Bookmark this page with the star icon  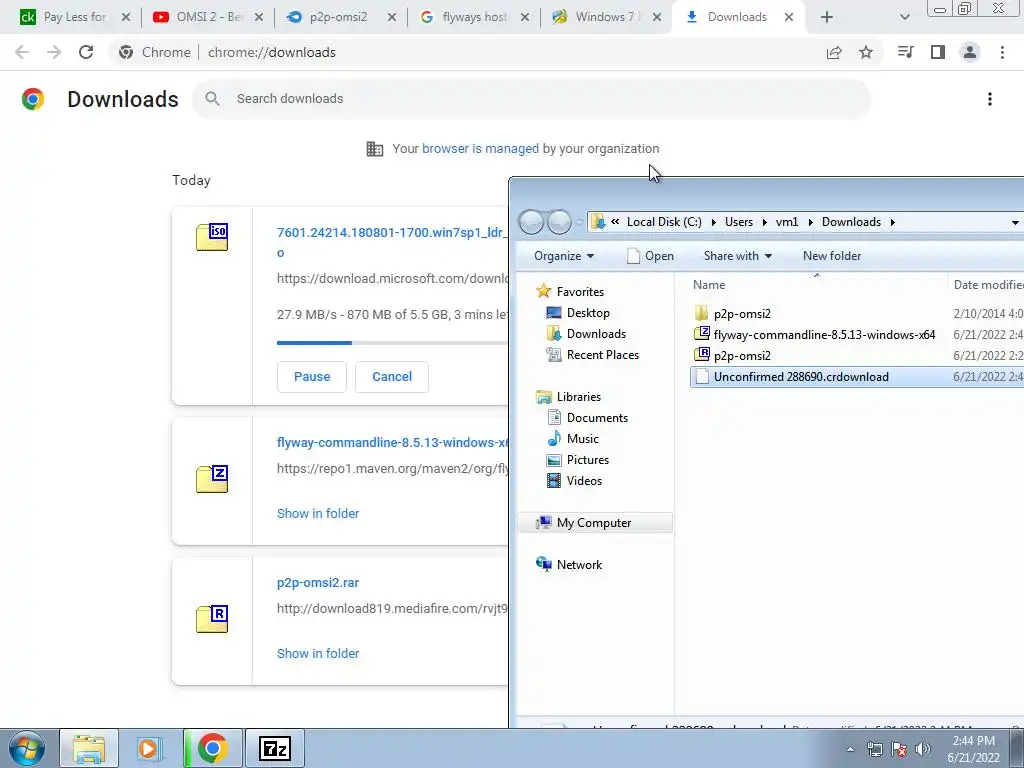point(866,52)
